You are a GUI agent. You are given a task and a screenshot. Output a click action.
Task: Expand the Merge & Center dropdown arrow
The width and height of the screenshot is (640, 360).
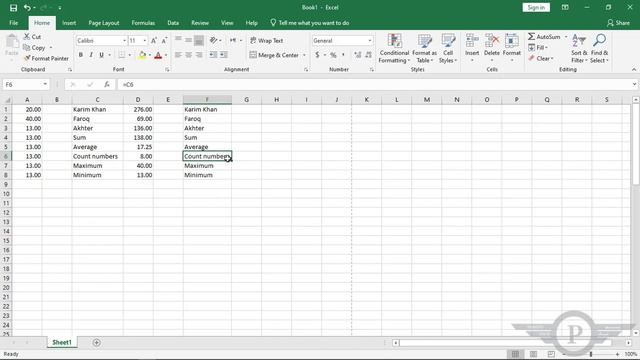pos(304,55)
